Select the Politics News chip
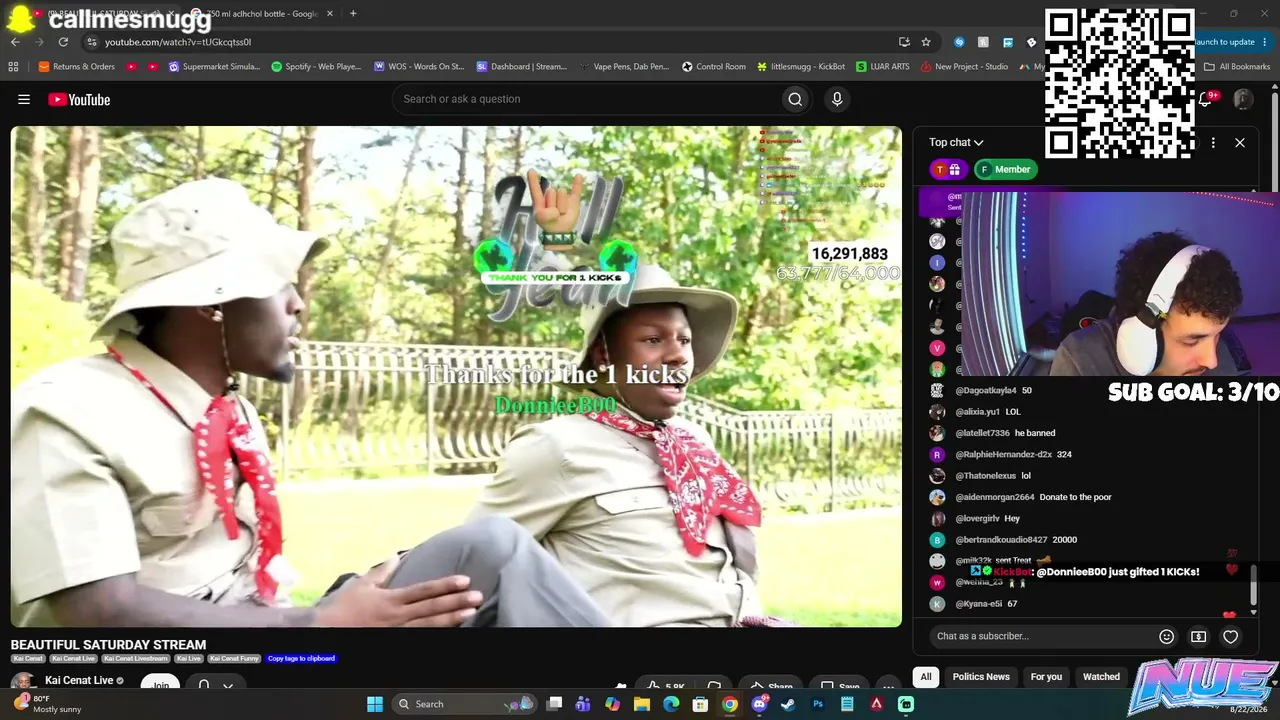This screenshot has height=720, width=1280. coord(981,677)
